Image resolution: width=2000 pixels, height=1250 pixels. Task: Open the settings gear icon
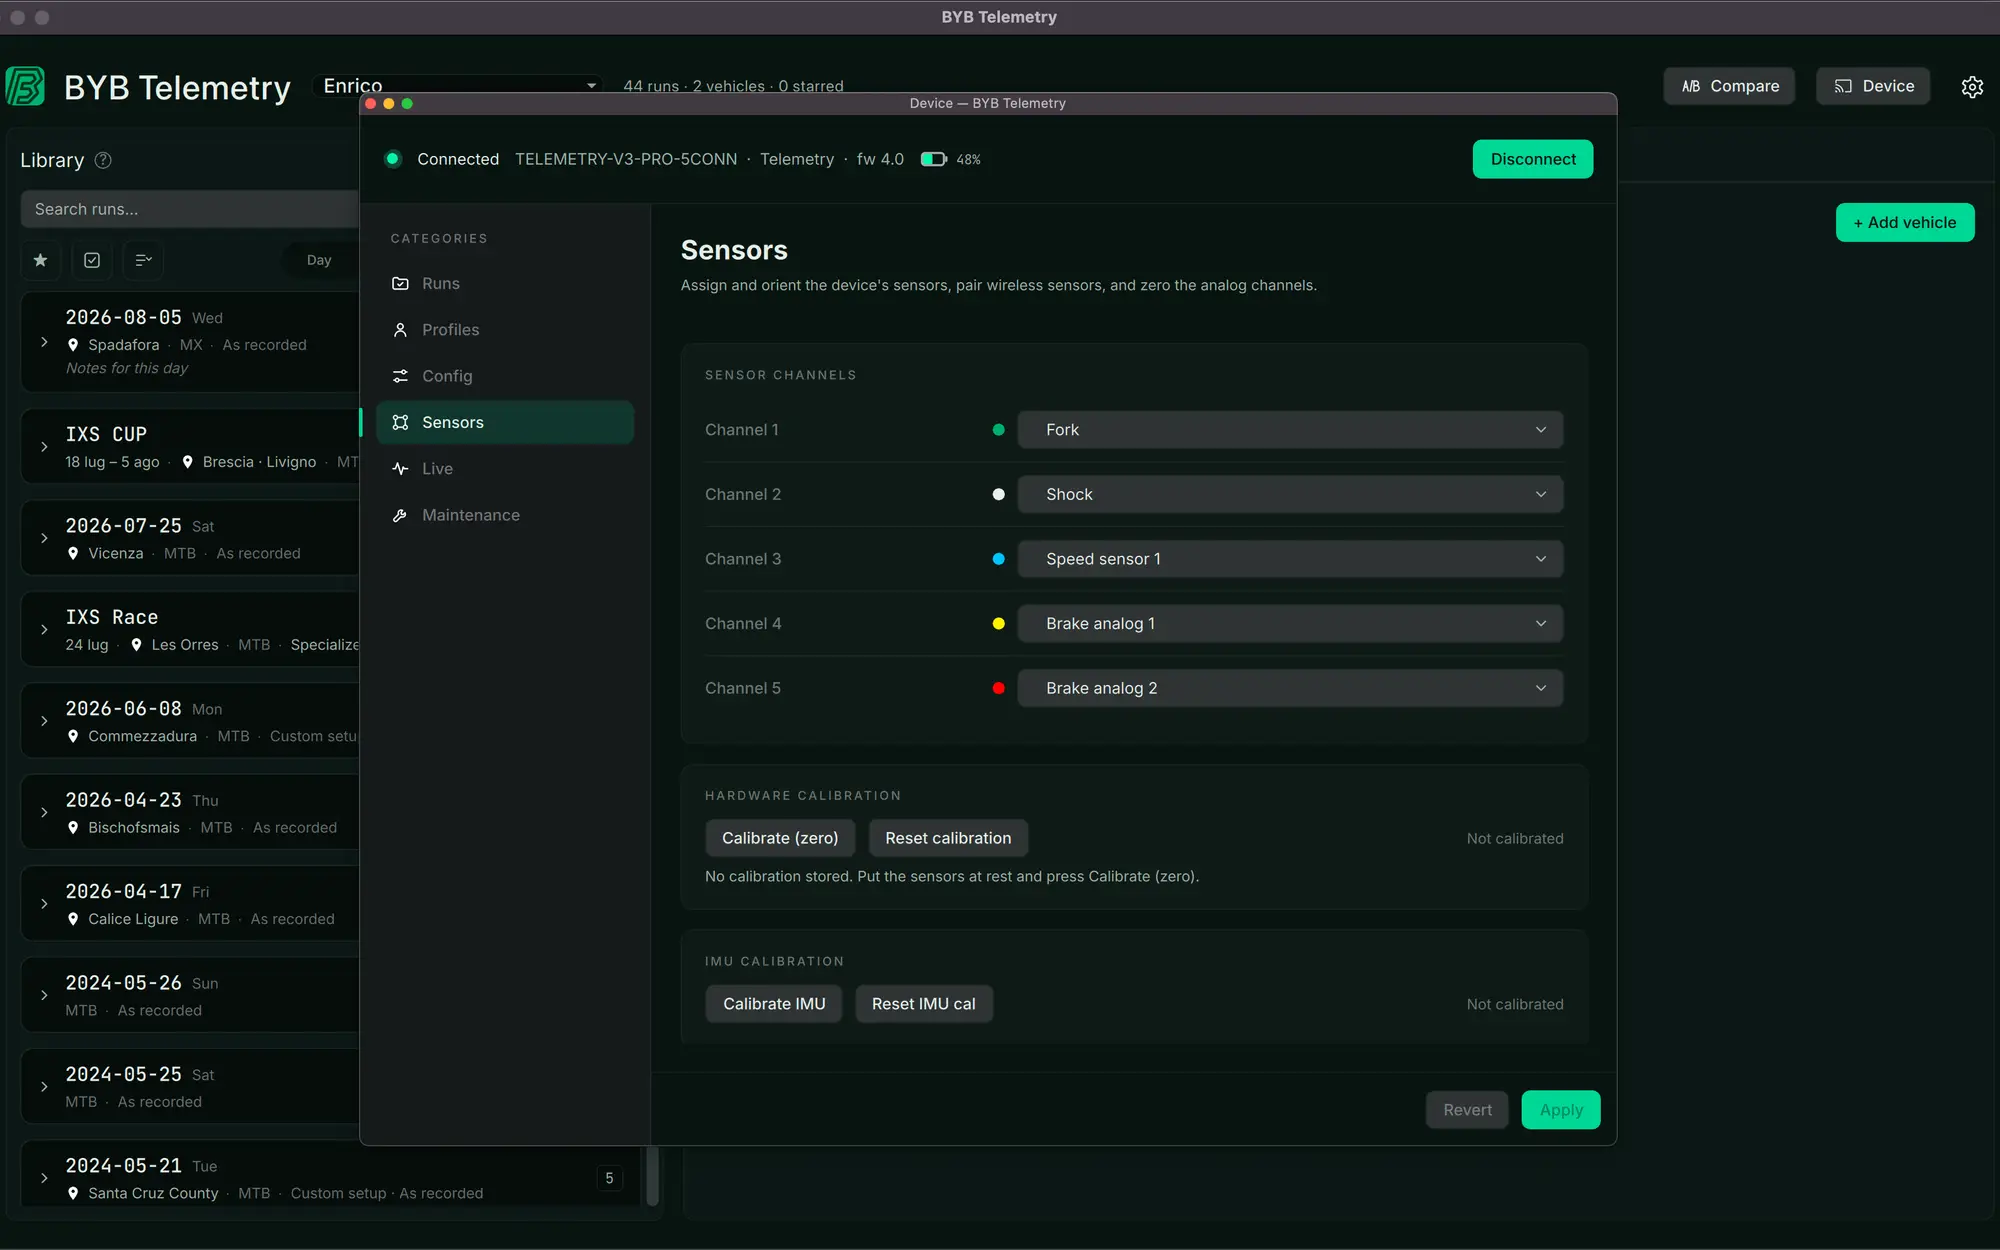tap(1972, 87)
